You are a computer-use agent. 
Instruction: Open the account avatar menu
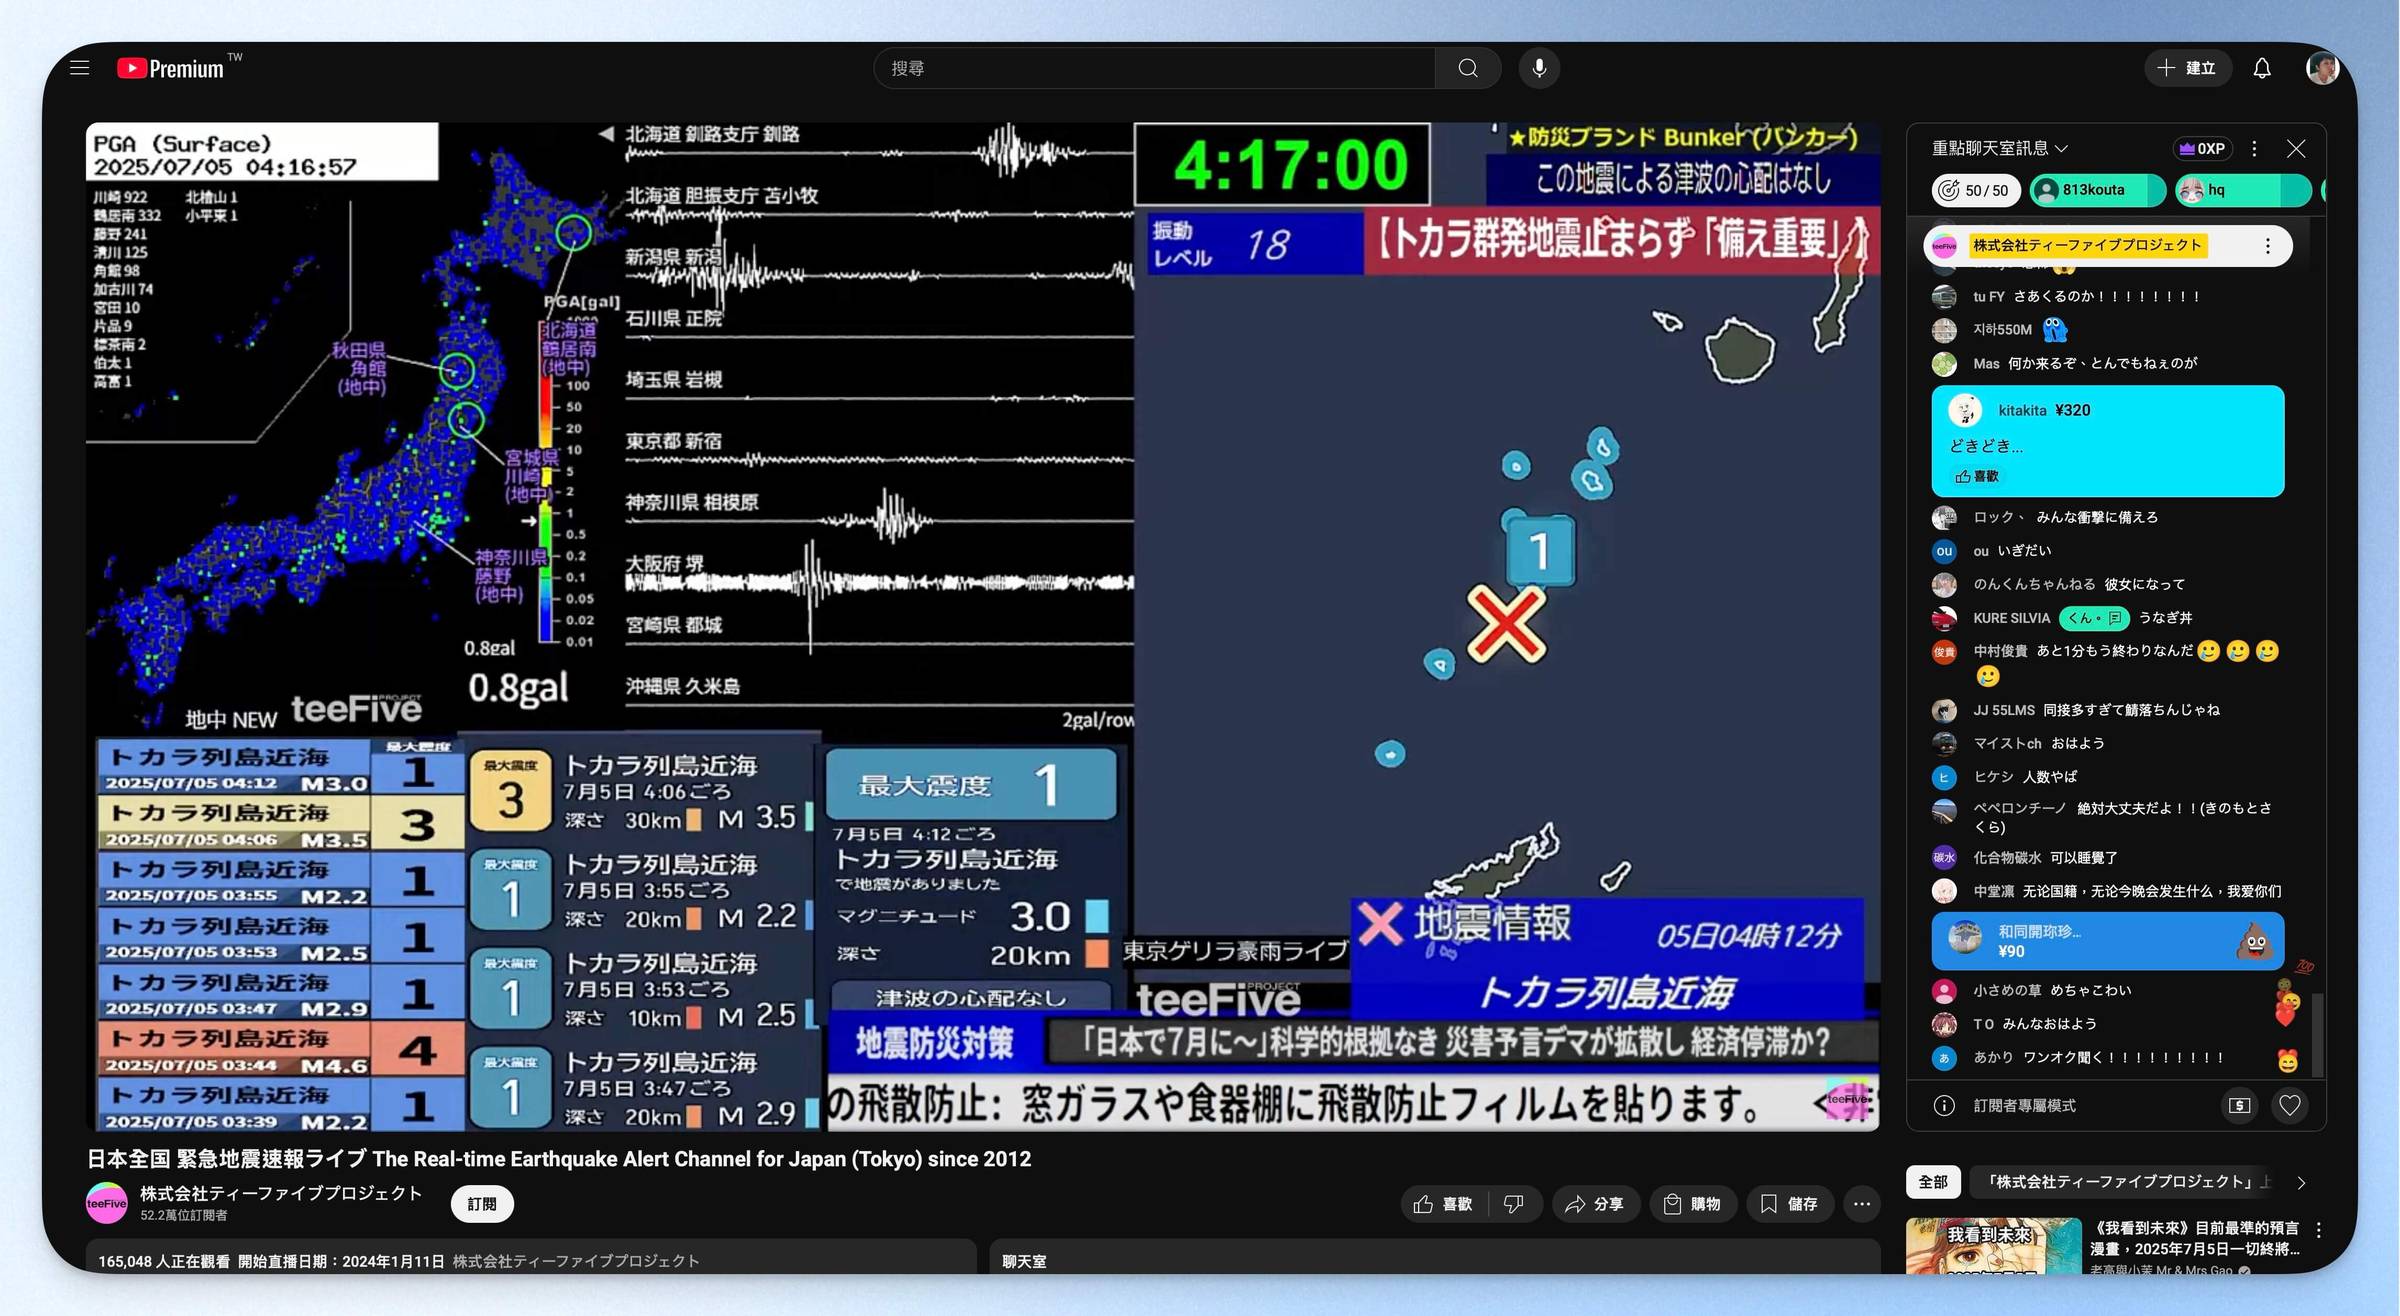coord(2322,68)
